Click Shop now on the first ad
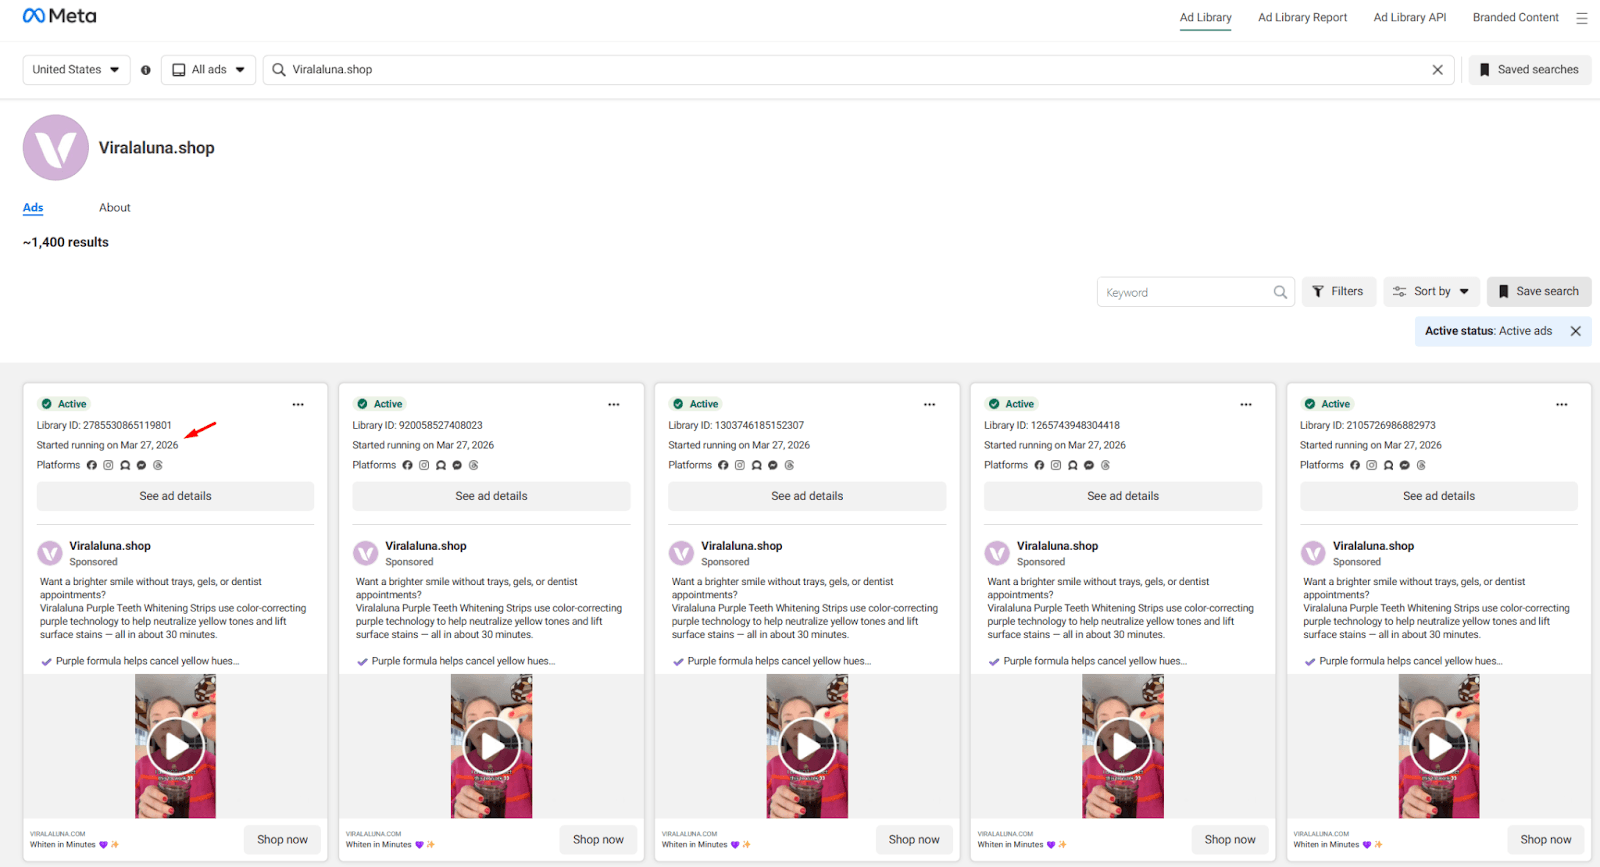Screen dimensions: 1600x867 [282, 840]
